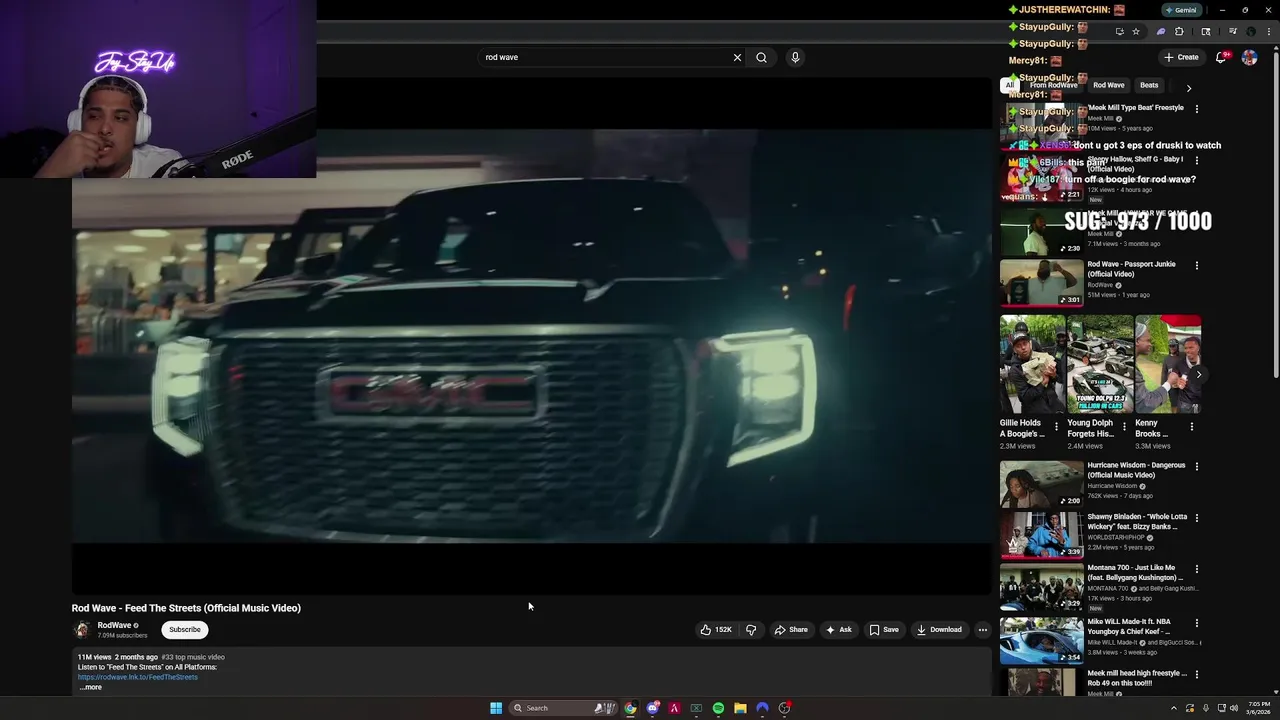
Task: Click the Create button
Action: 1181,57
